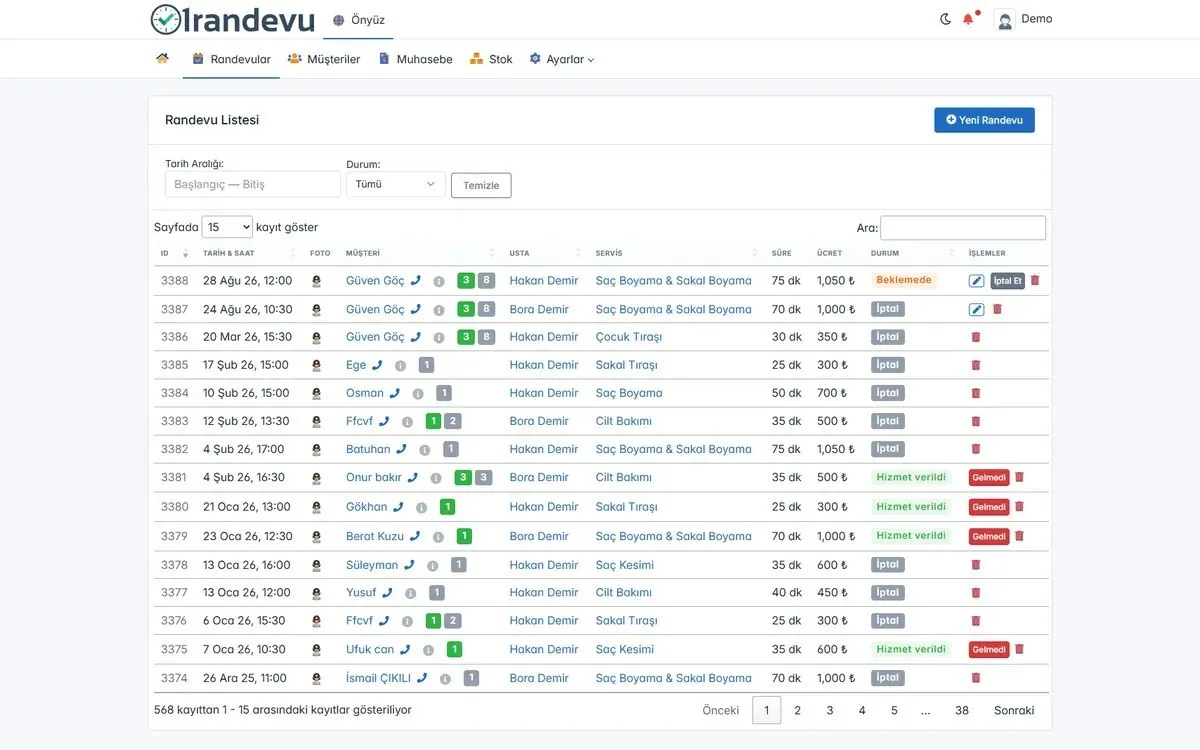Delete appointment 3381 using trash icon
Screen dimensions: 1200x750
[1019, 477]
